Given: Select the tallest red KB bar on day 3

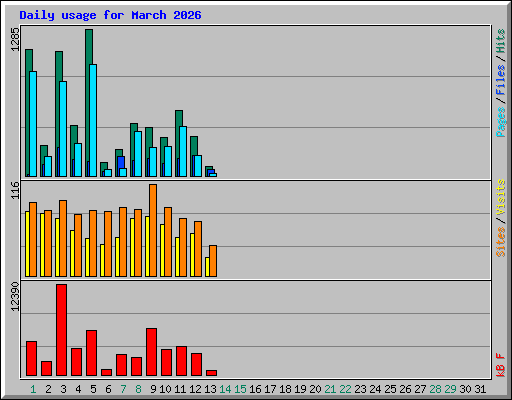Looking at the screenshot, I should (61, 330).
